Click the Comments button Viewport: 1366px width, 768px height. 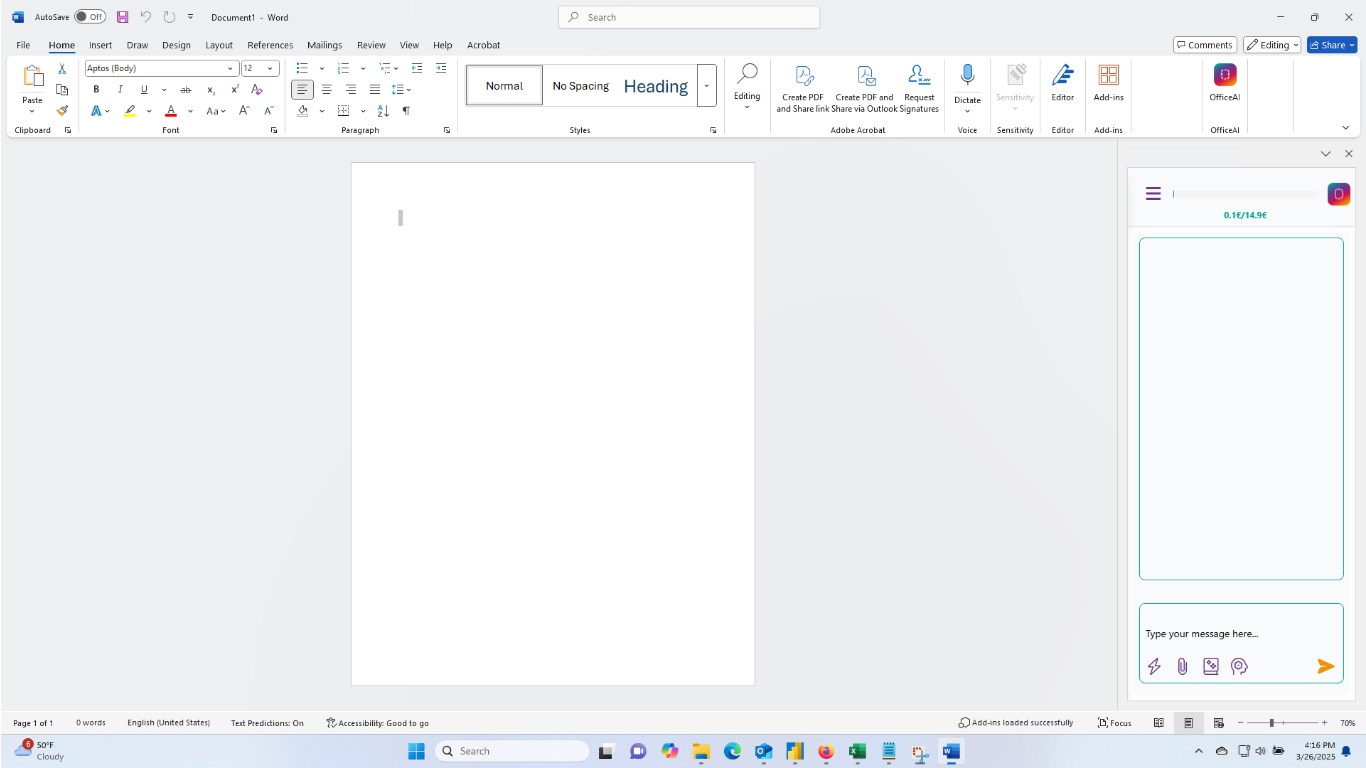pyautogui.click(x=1204, y=45)
